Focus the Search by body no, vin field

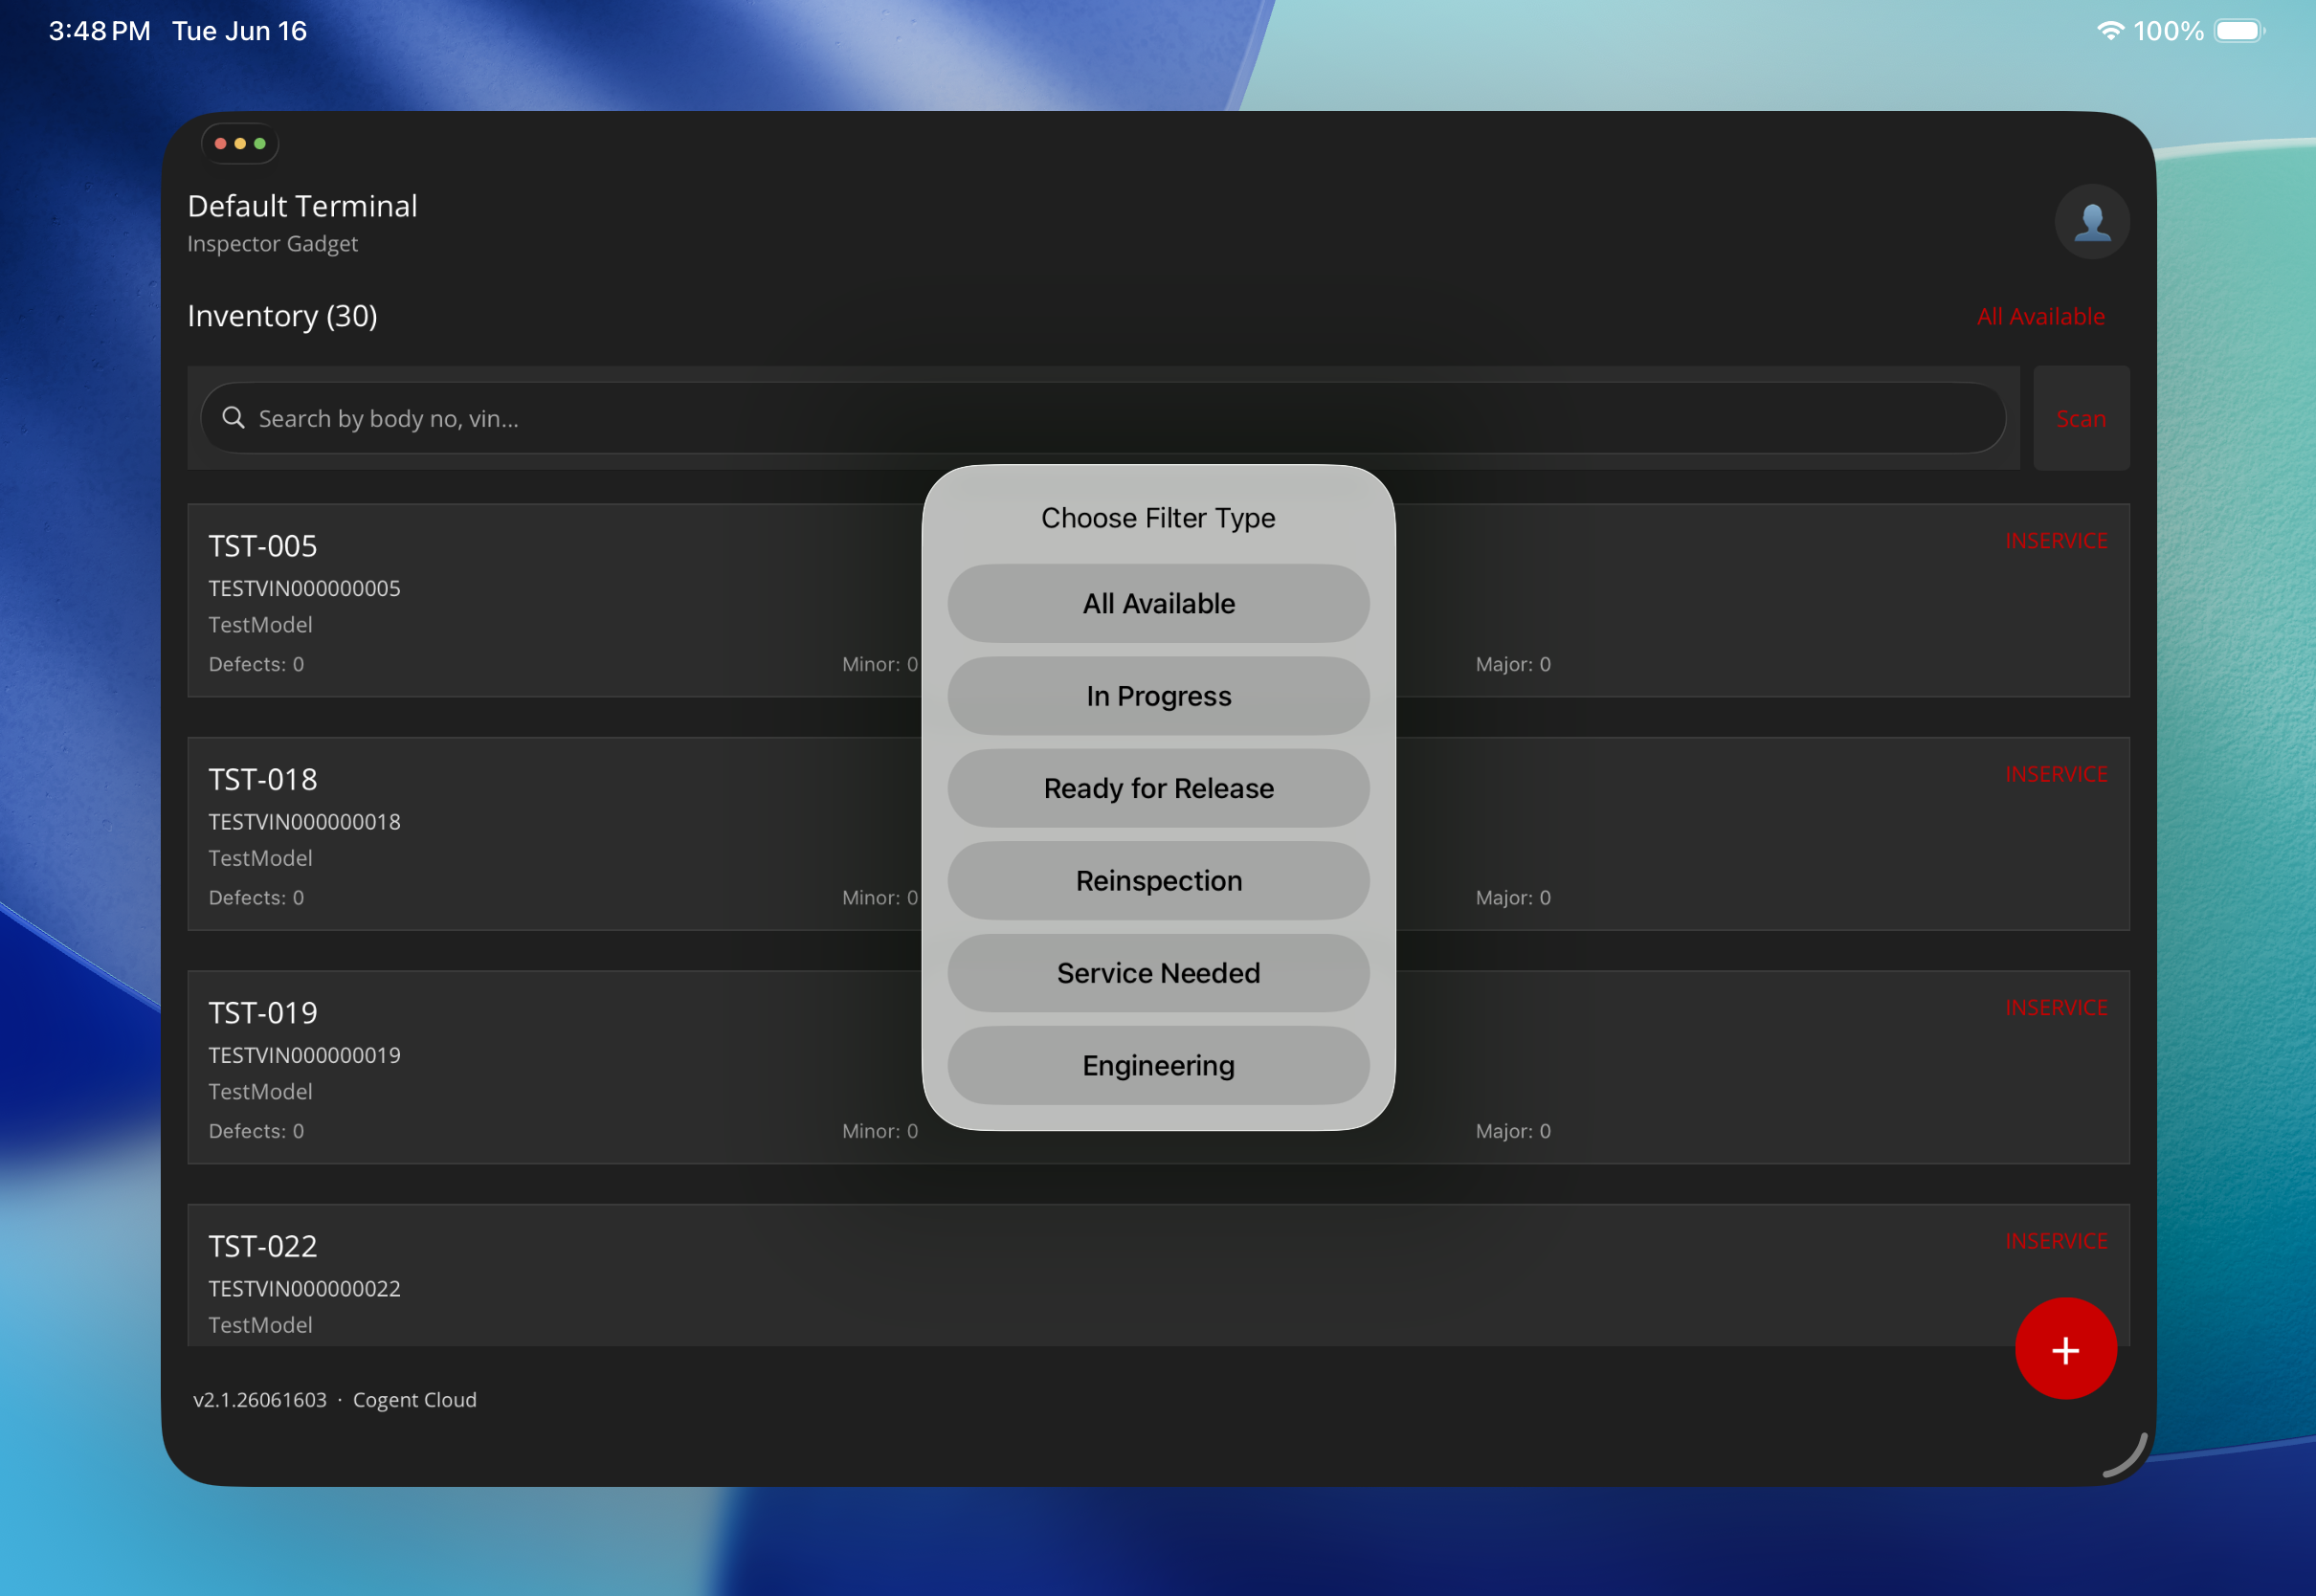pos(1103,418)
